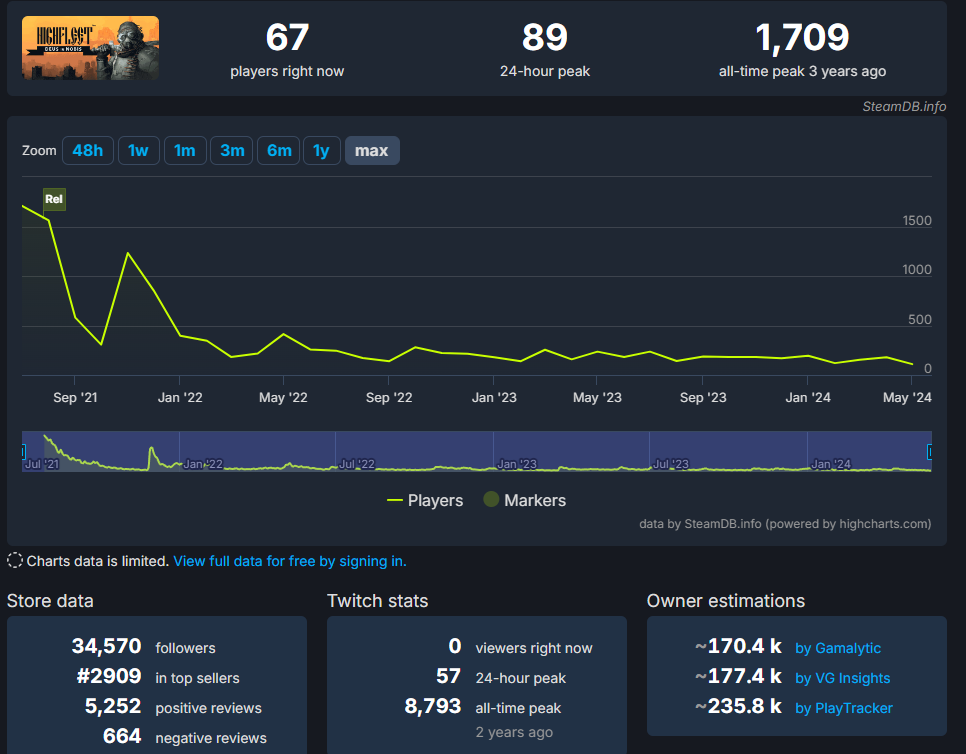The width and height of the screenshot is (966, 754).
Task: Open the PlayTracker estimate link
Action: 844,708
